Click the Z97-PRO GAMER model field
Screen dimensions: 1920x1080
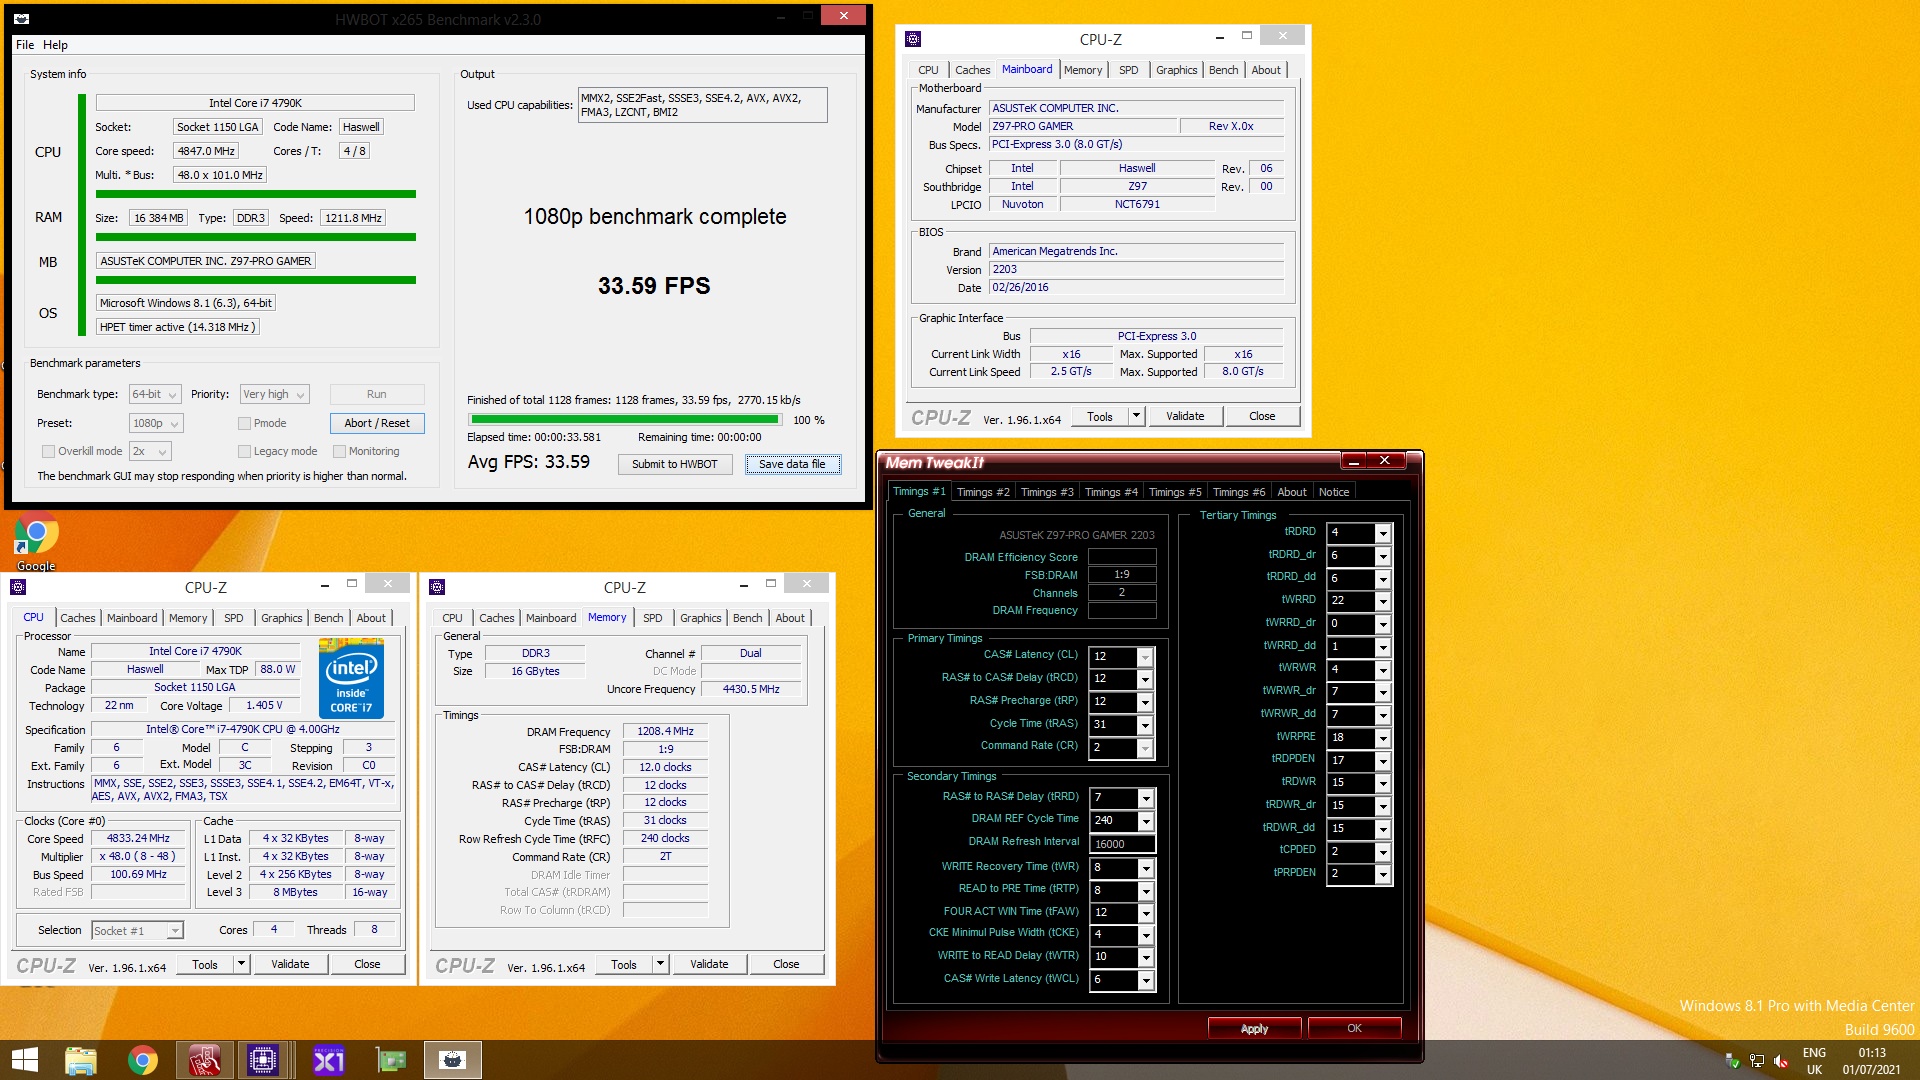pos(1083,126)
